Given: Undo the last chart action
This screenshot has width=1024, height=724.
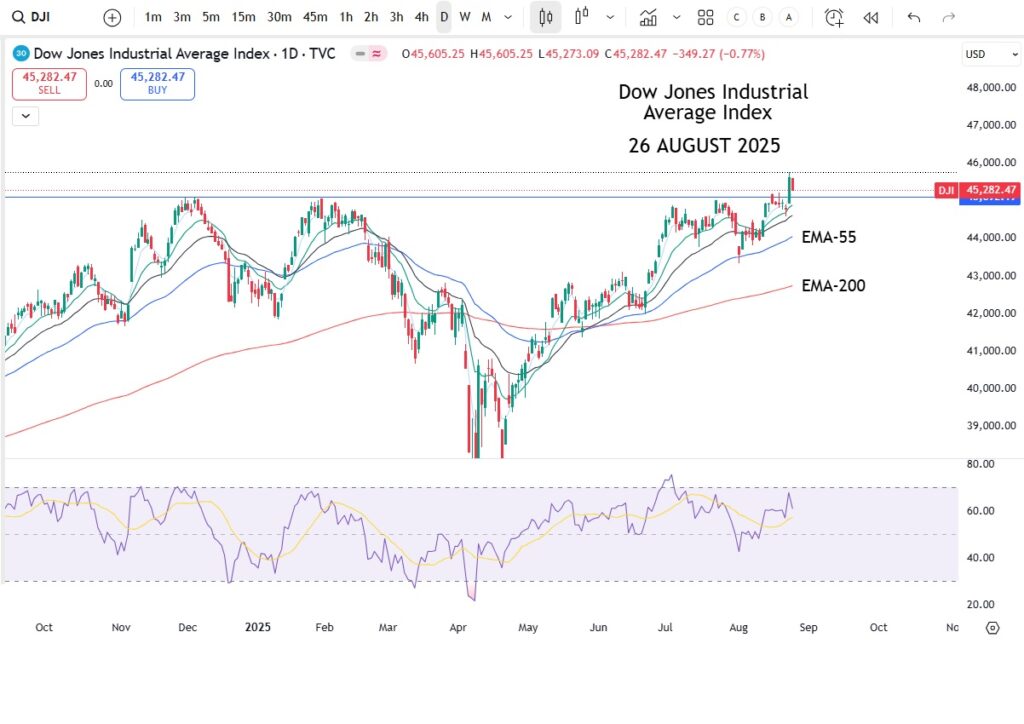Looking at the screenshot, I should (x=913, y=17).
